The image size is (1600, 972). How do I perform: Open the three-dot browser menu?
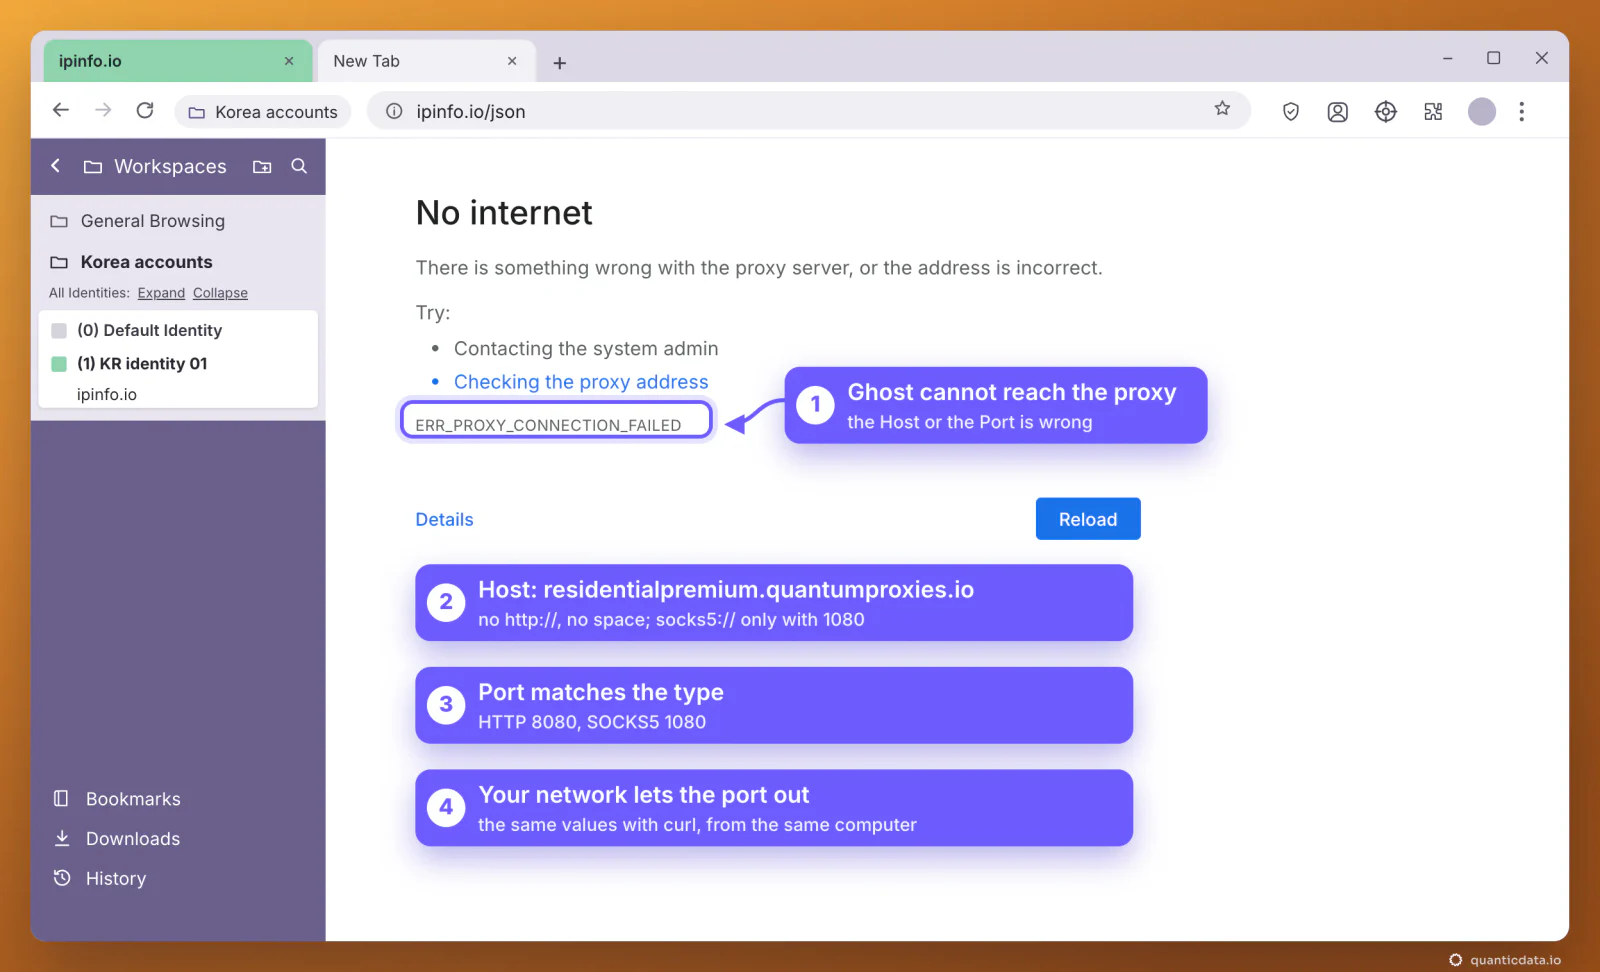click(x=1522, y=112)
